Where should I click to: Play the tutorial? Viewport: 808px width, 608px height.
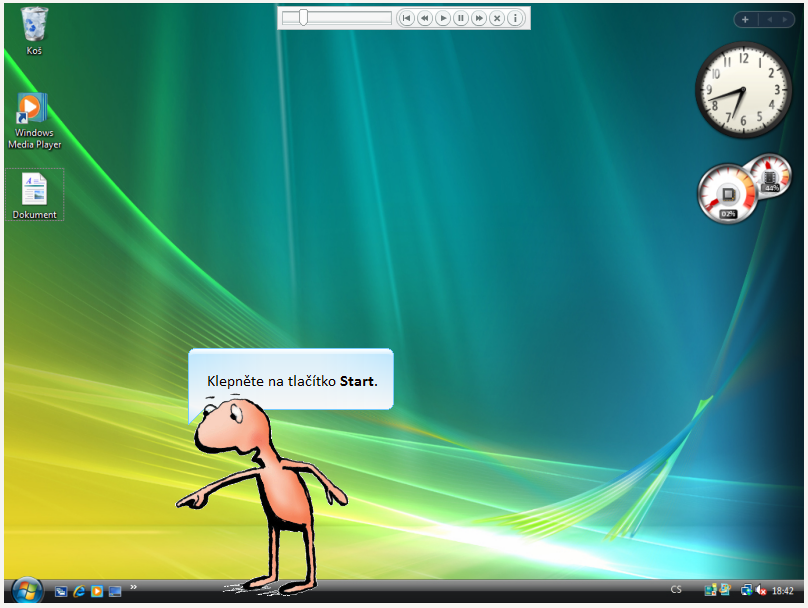[x=443, y=18]
